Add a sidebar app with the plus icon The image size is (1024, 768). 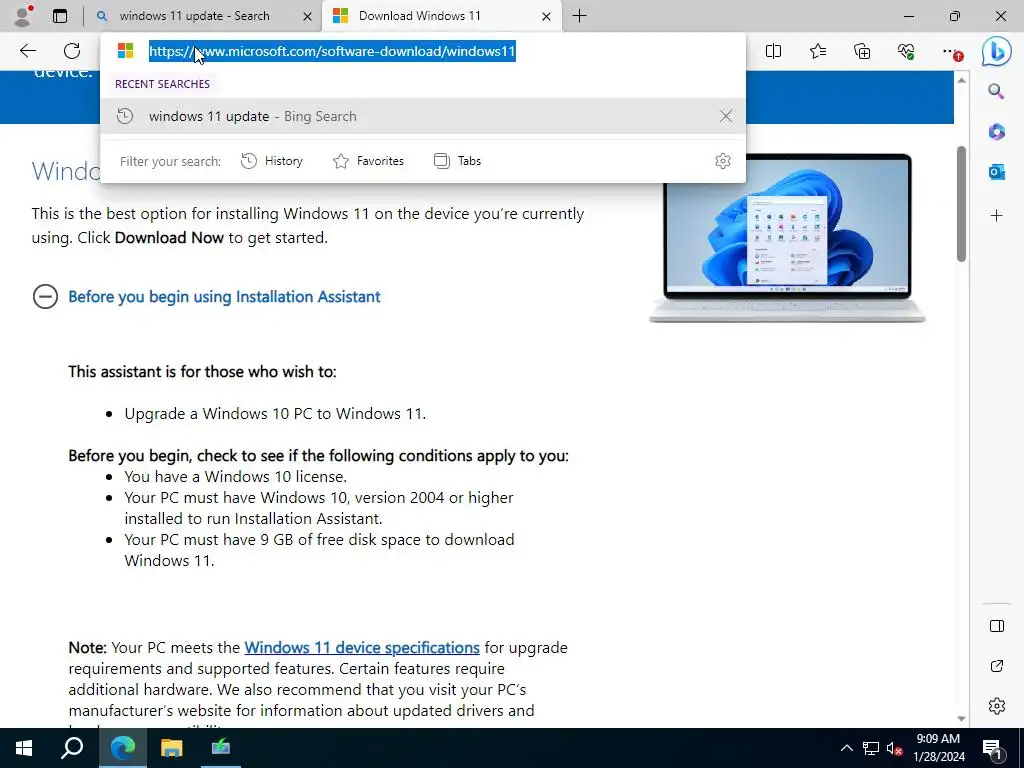pyautogui.click(x=997, y=216)
